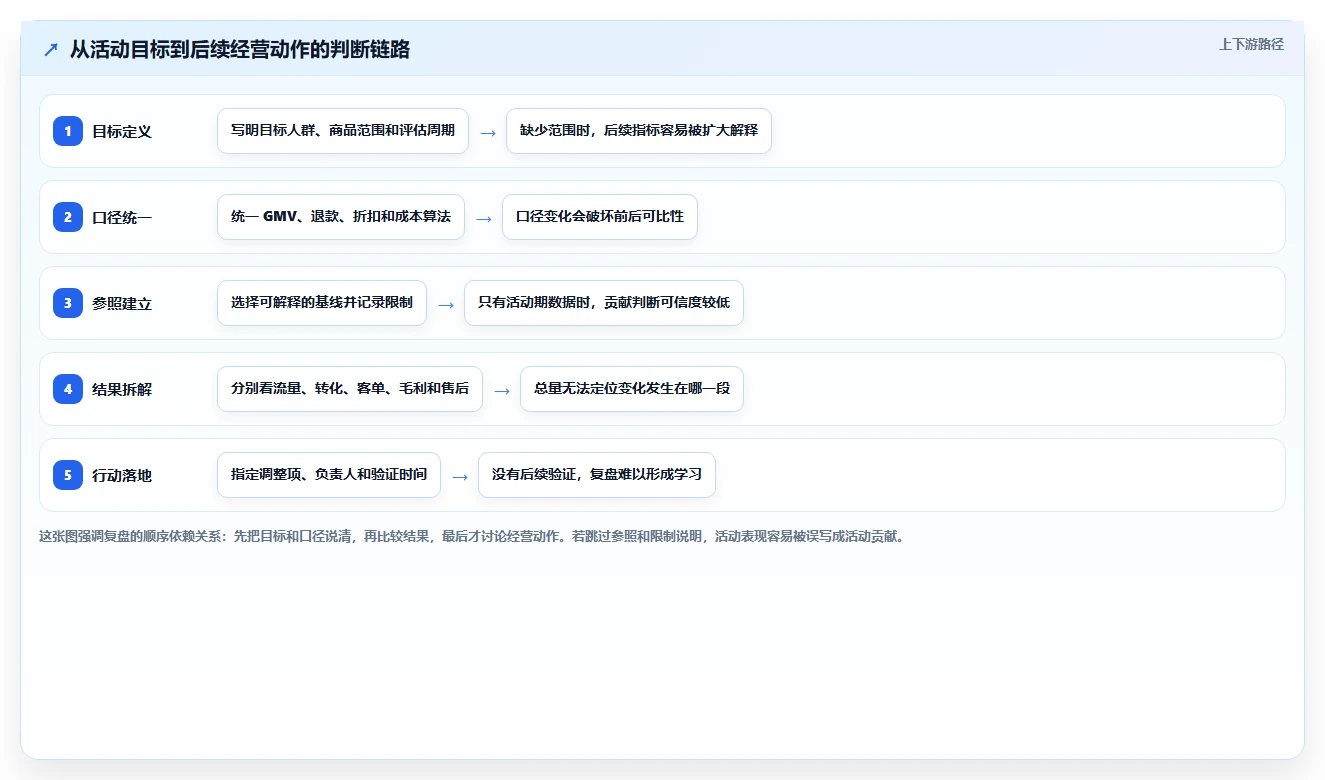Viewport: 1325px width, 780px height.
Task: Select the 参照建立 step label
Action: tap(122, 303)
